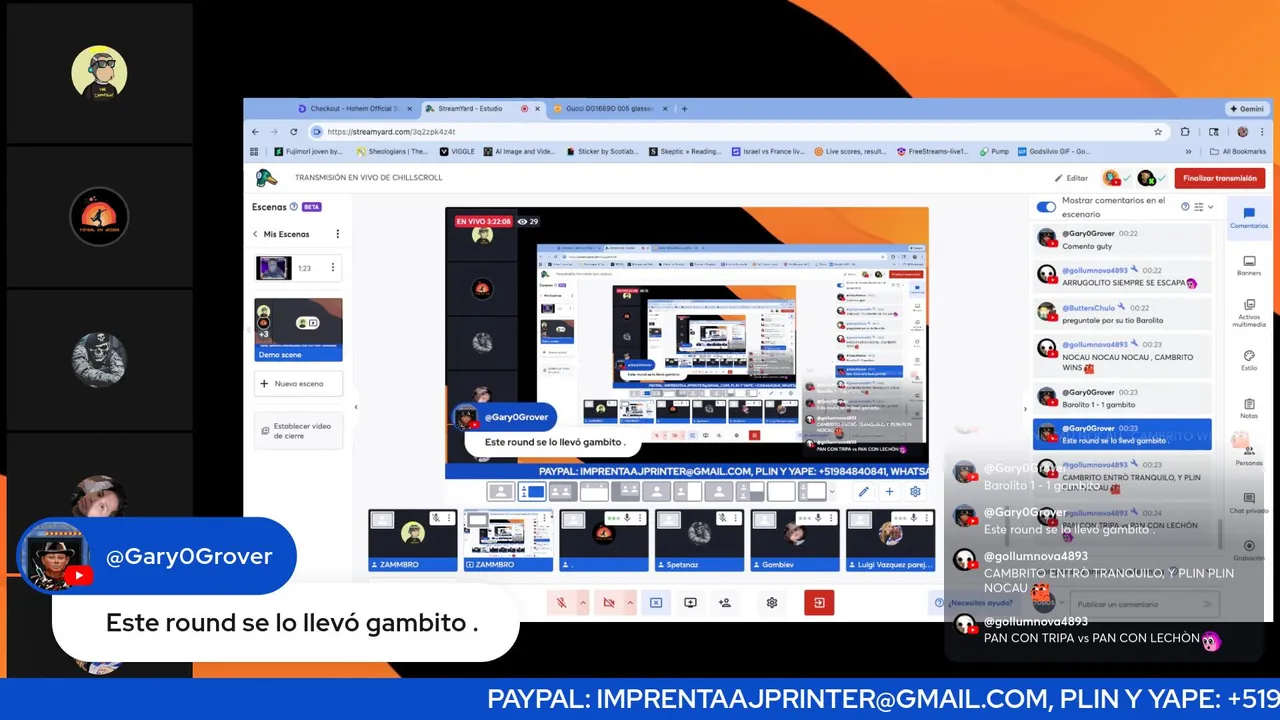Open three-dot menu beside Mis Escenas

[x=337, y=234]
